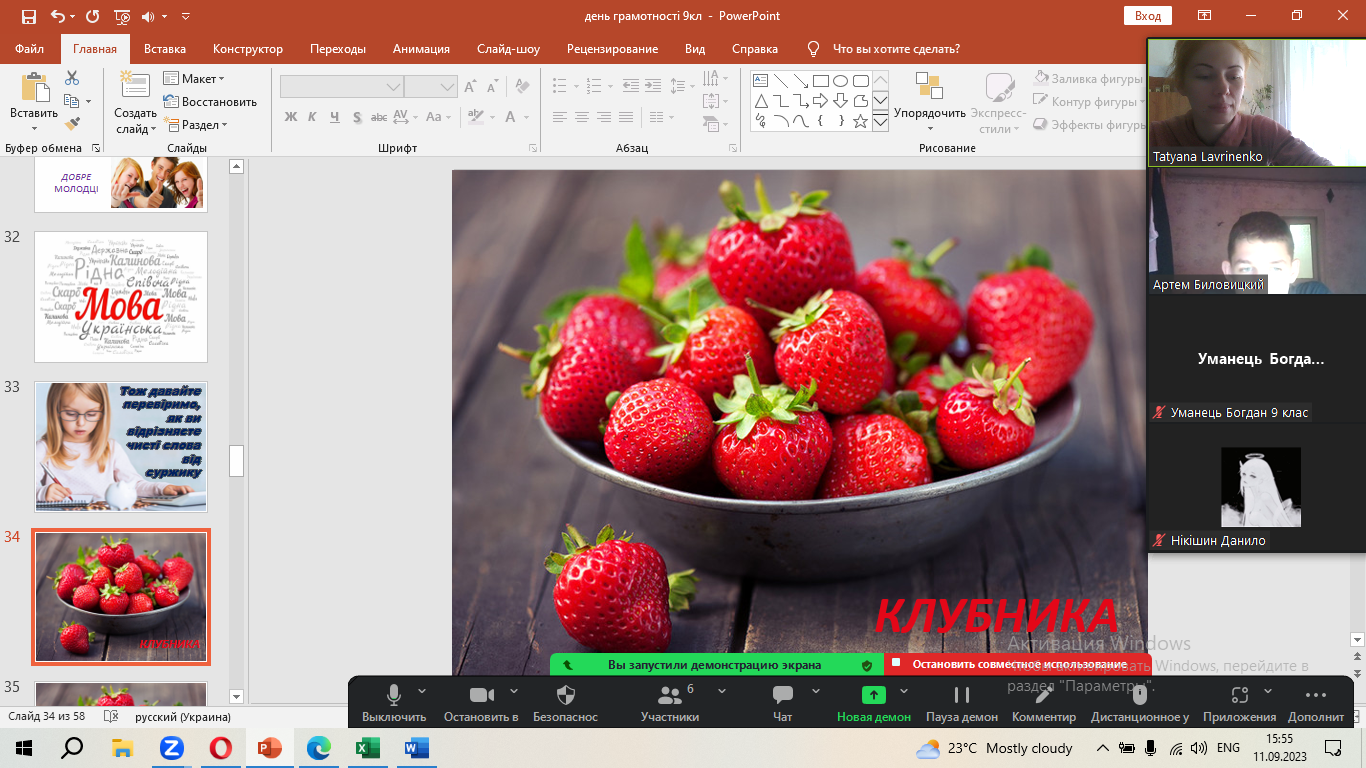Open Zoom Безопасность shield icon
The width and height of the screenshot is (1366, 768).
coord(565,695)
